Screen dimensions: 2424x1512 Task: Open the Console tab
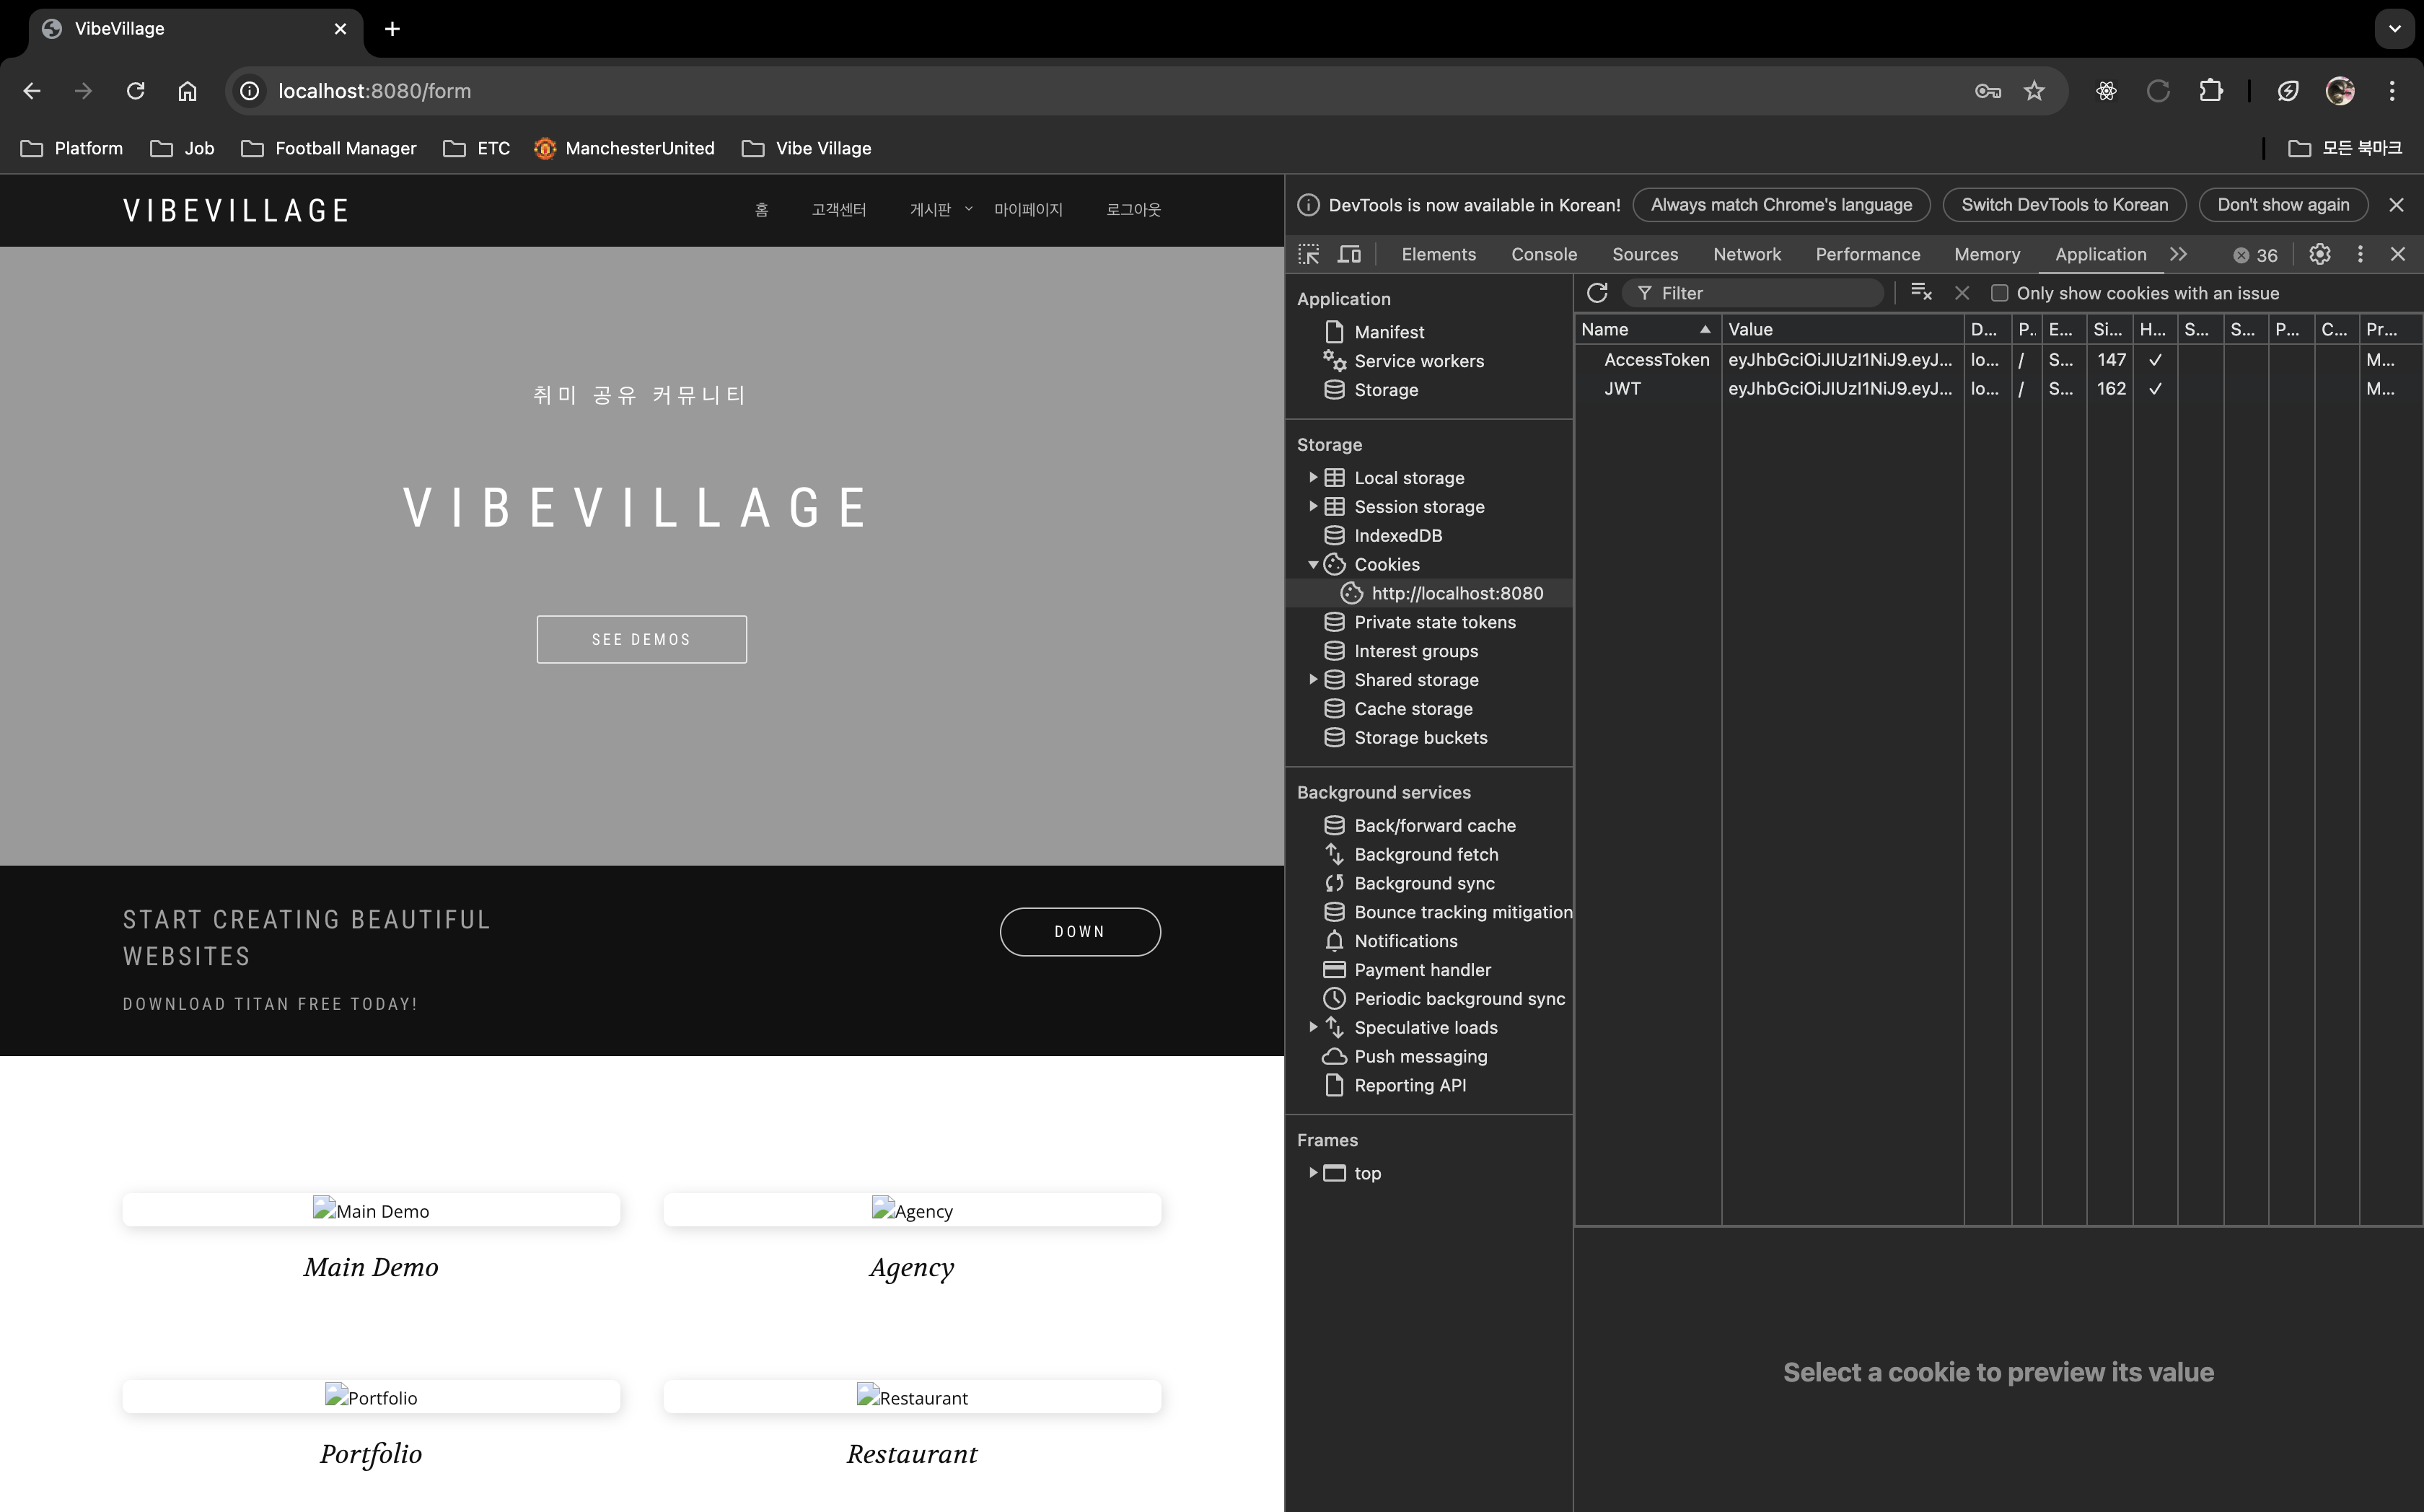point(1543,254)
